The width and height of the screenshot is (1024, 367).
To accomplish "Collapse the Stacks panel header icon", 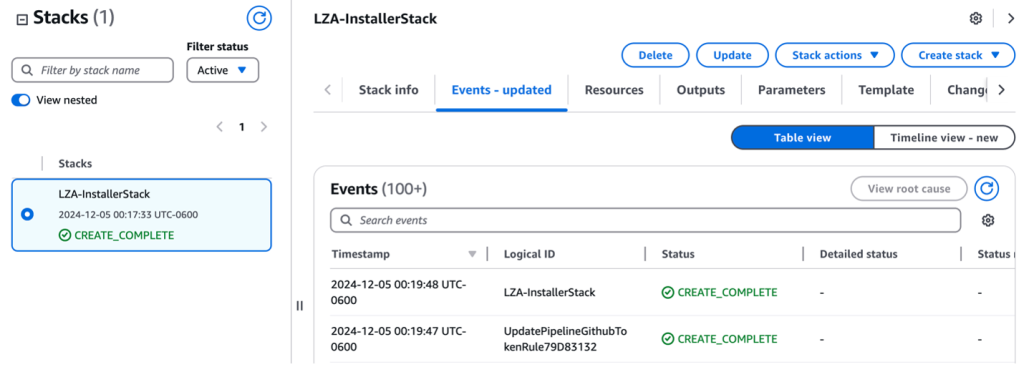I will [x=22, y=20].
